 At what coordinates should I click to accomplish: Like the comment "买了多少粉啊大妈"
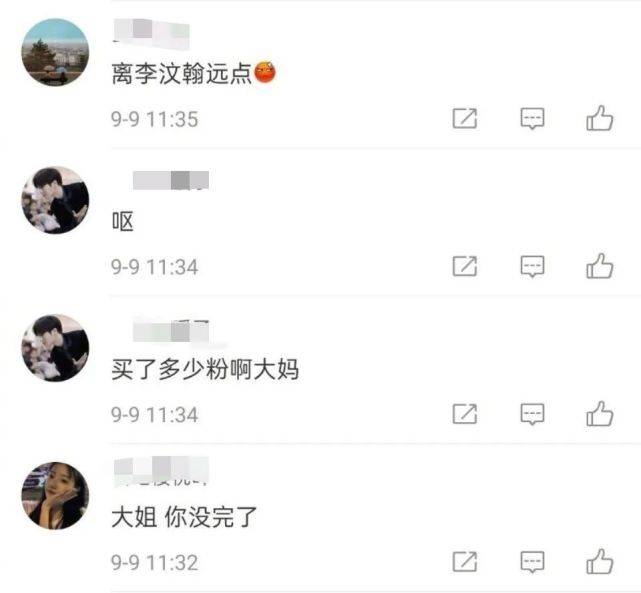click(600, 414)
